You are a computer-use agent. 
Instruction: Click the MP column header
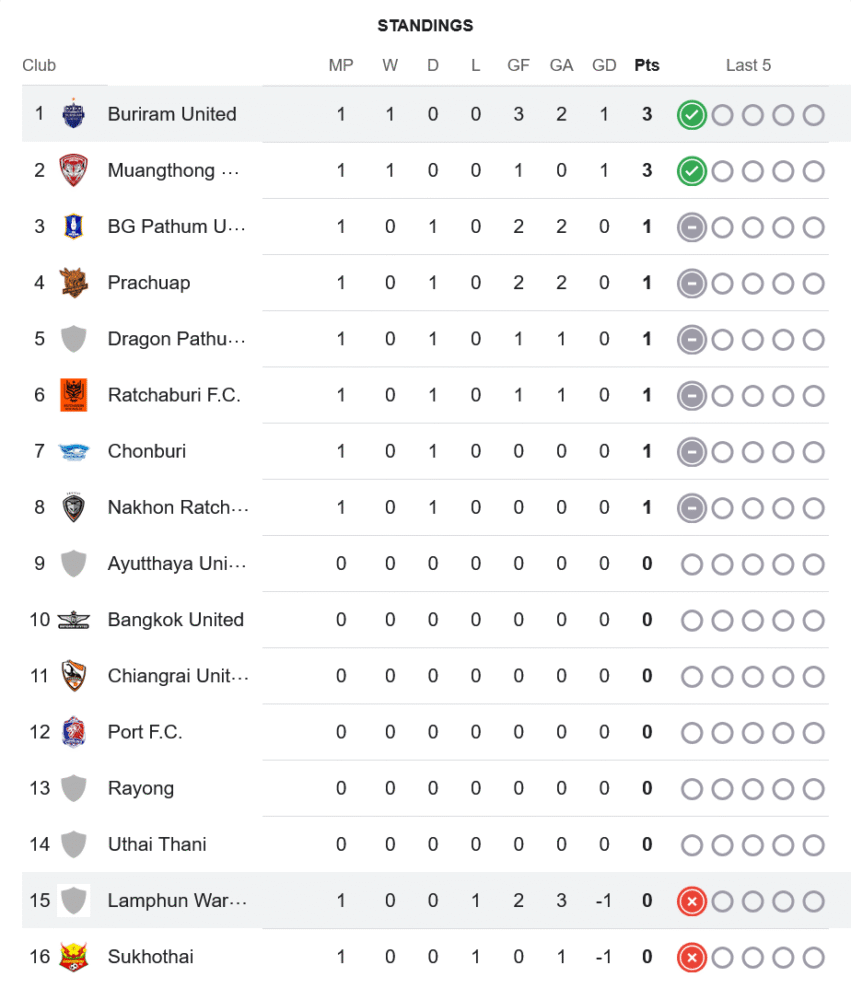coord(341,65)
